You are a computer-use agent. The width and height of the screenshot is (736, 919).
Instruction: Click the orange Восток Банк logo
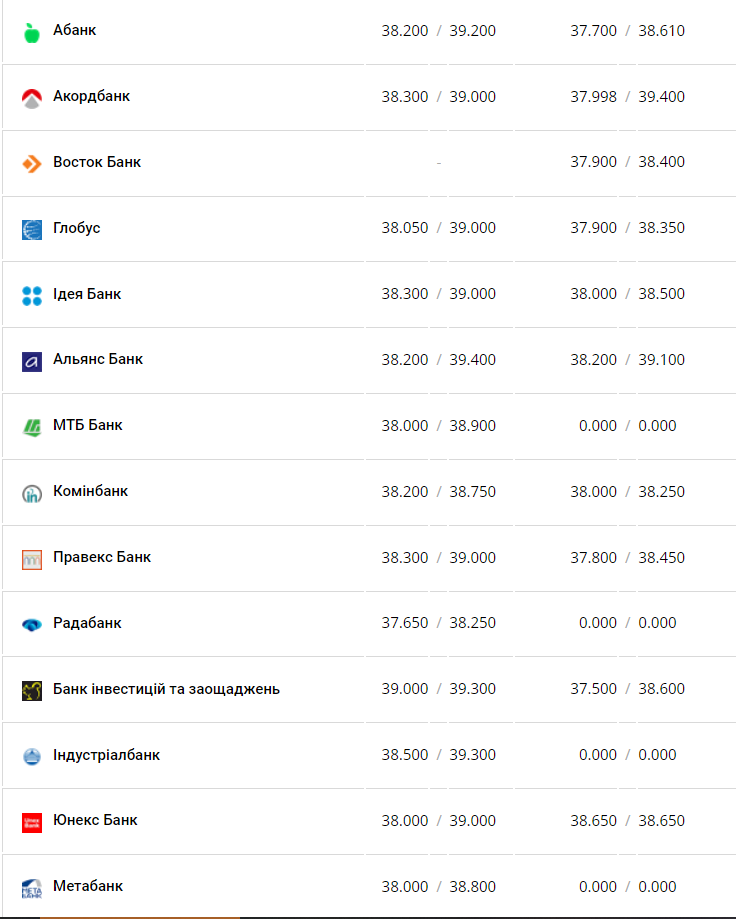point(32,163)
